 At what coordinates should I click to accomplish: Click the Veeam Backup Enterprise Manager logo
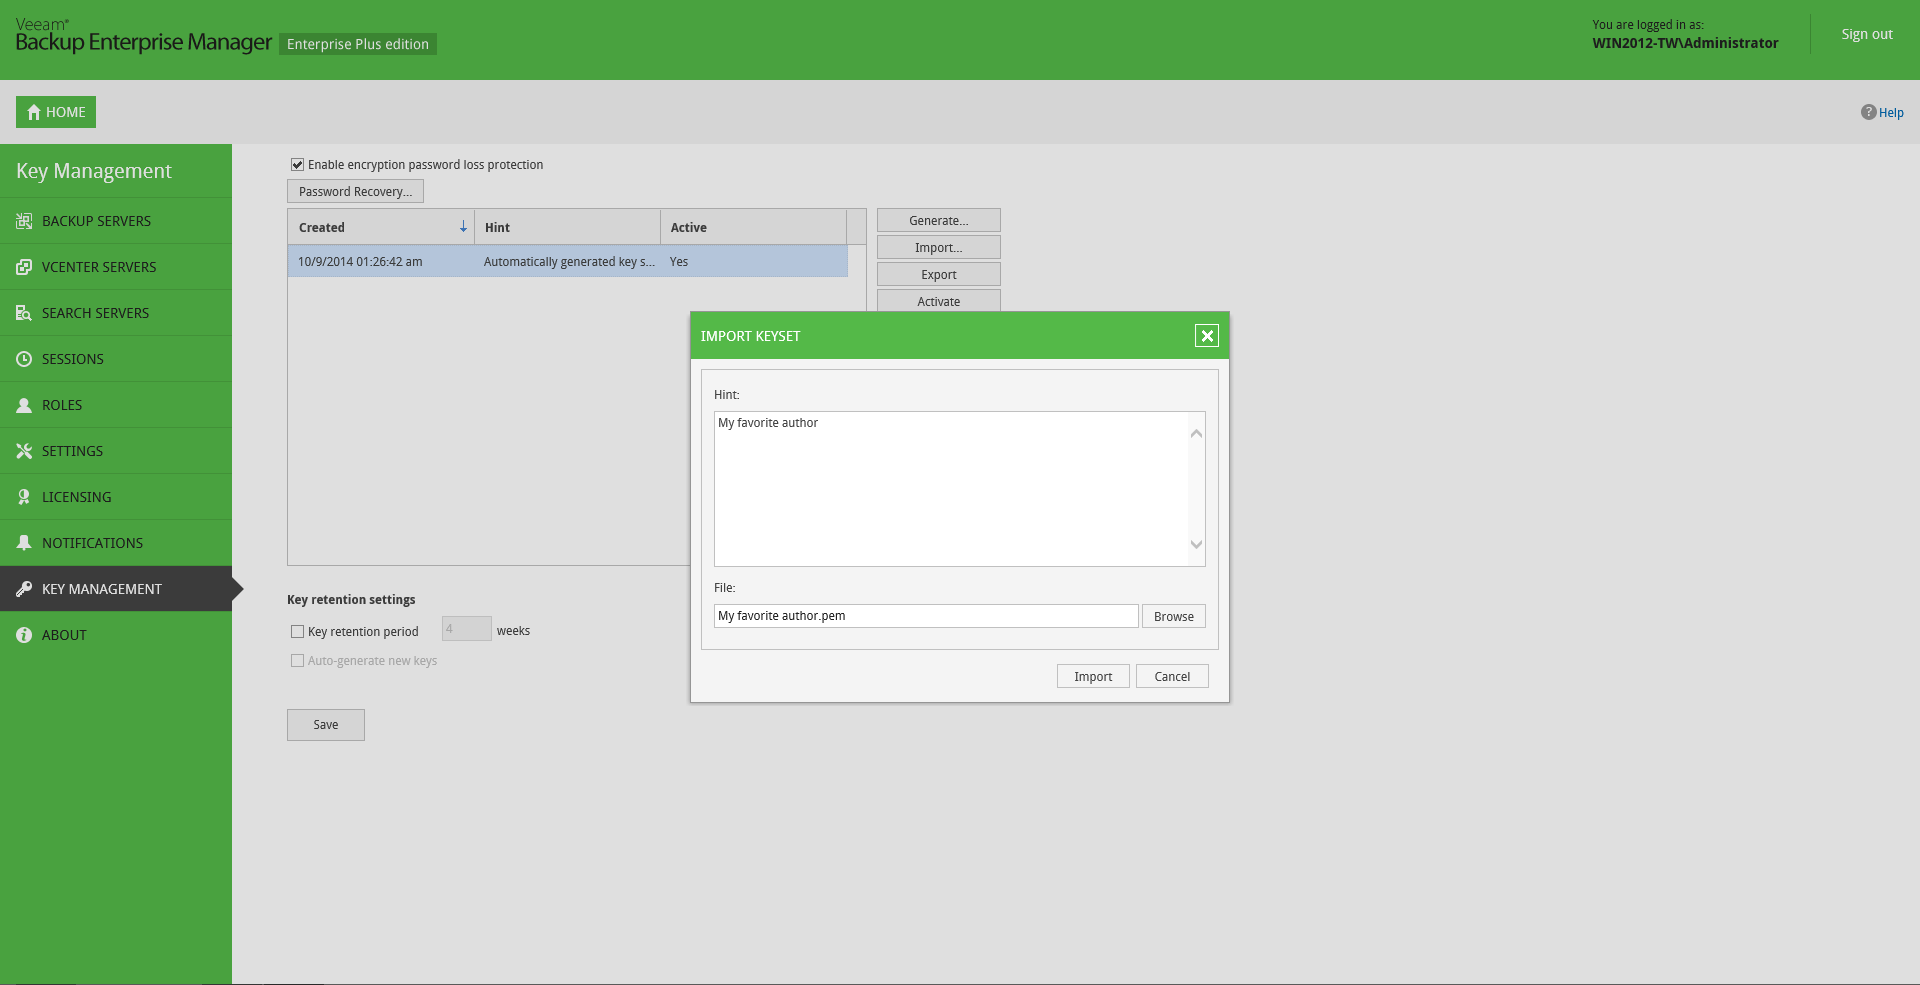click(x=143, y=35)
